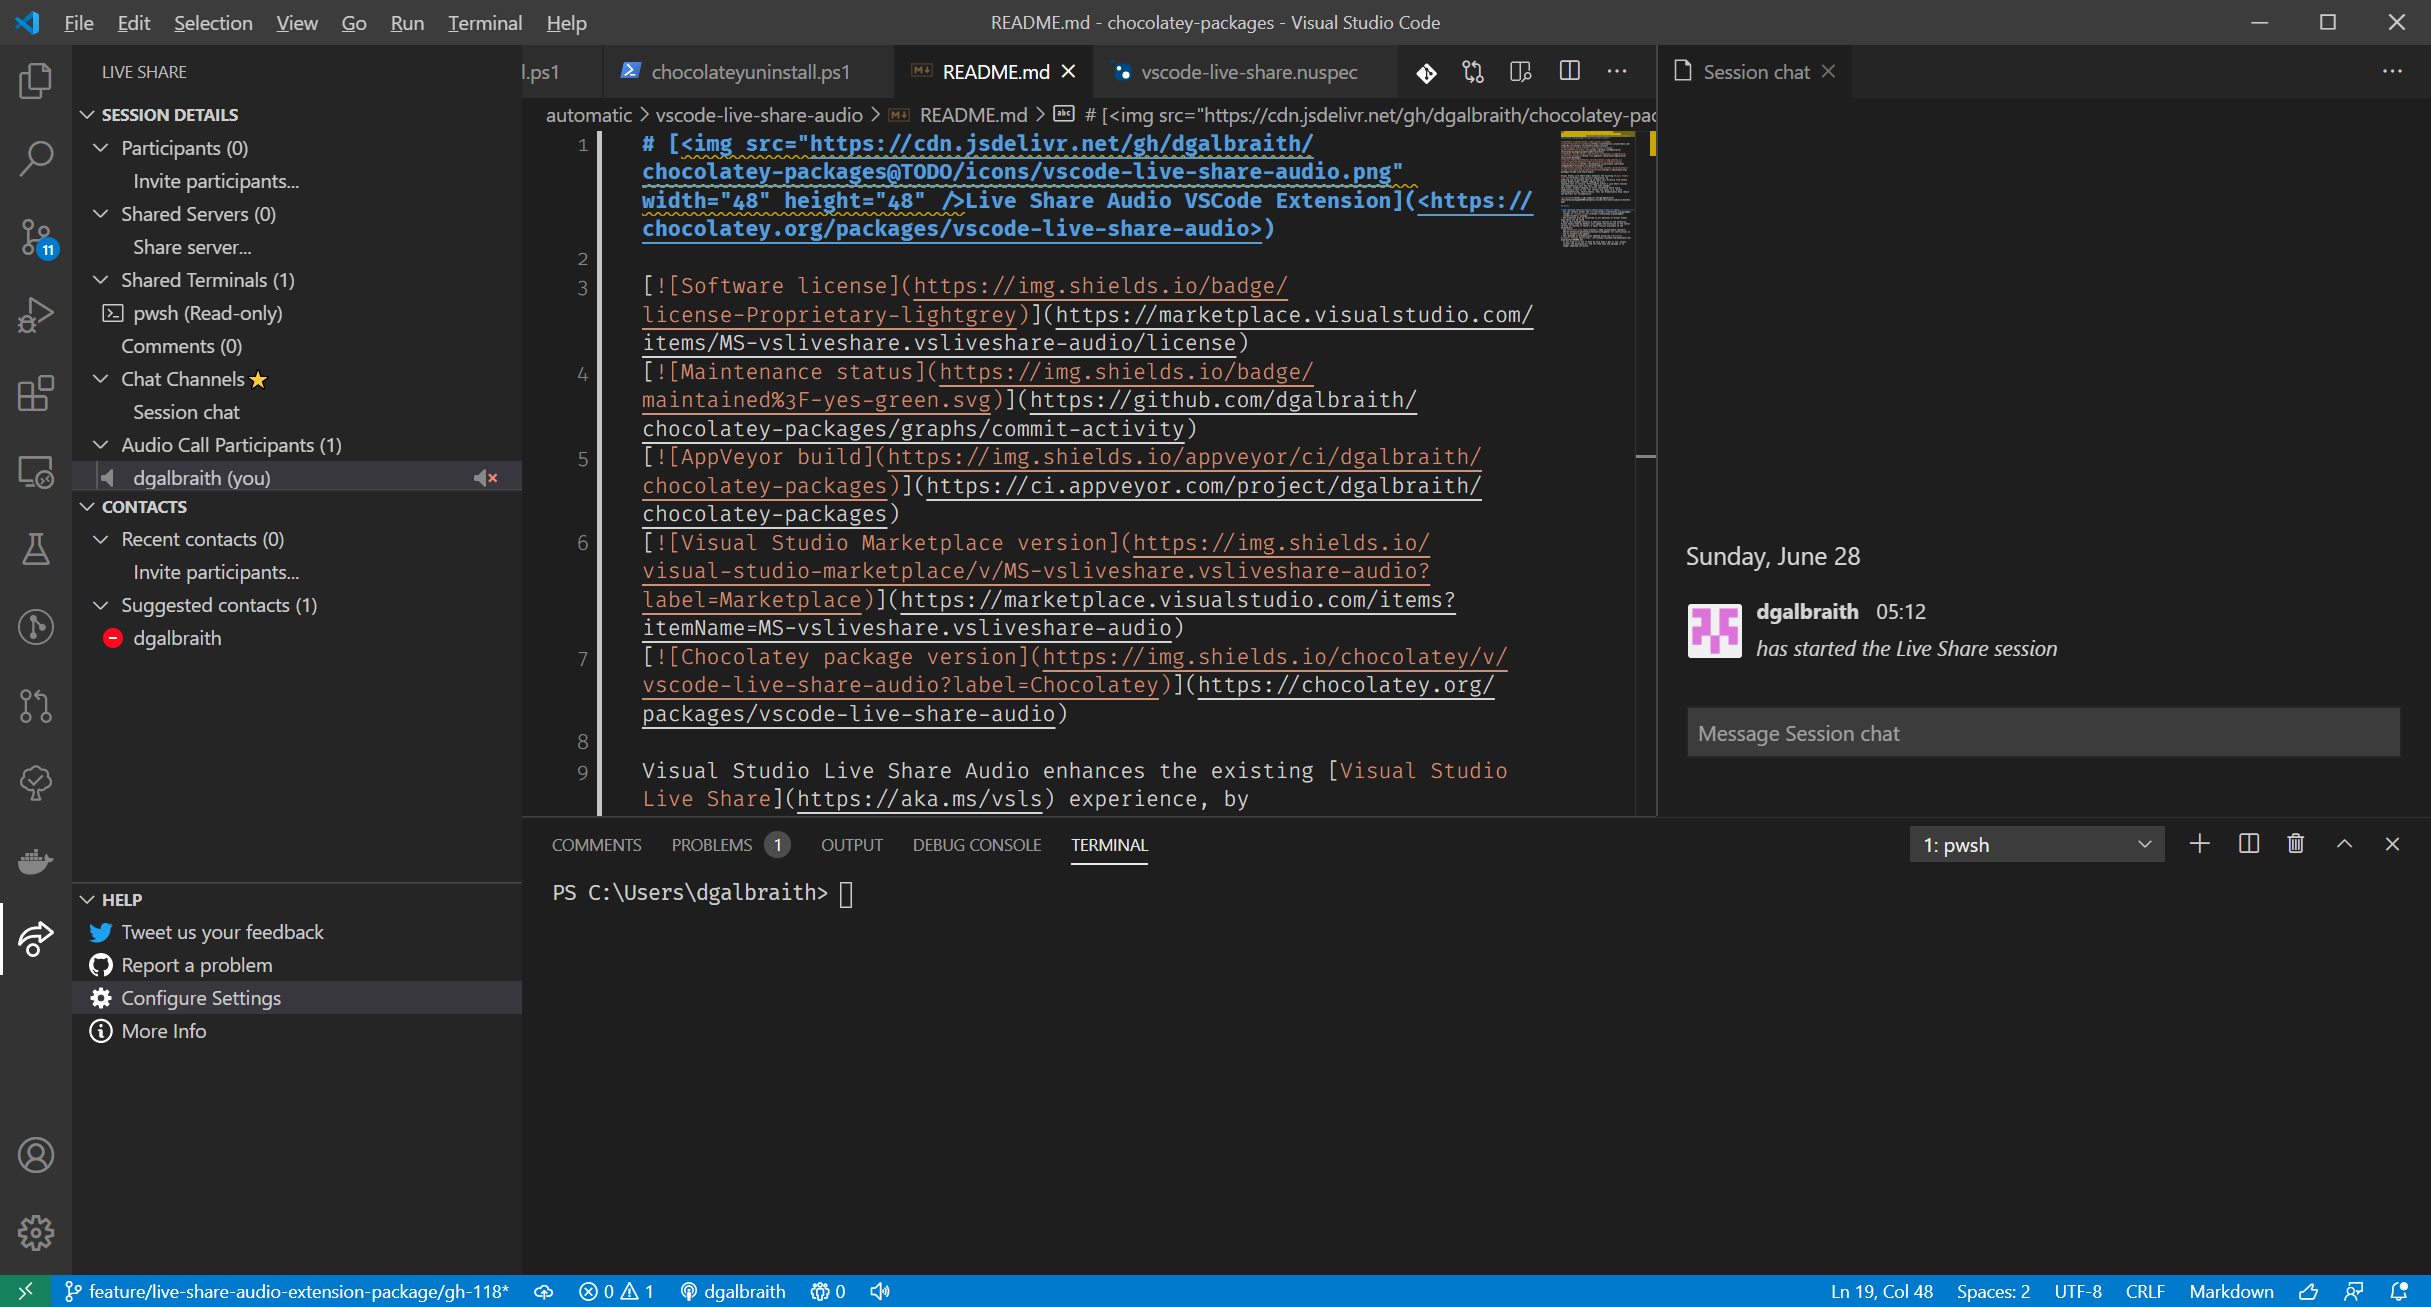Open the Terminal menu
This screenshot has width=2431, height=1307.
pyautogui.click(x=485, y=22)
